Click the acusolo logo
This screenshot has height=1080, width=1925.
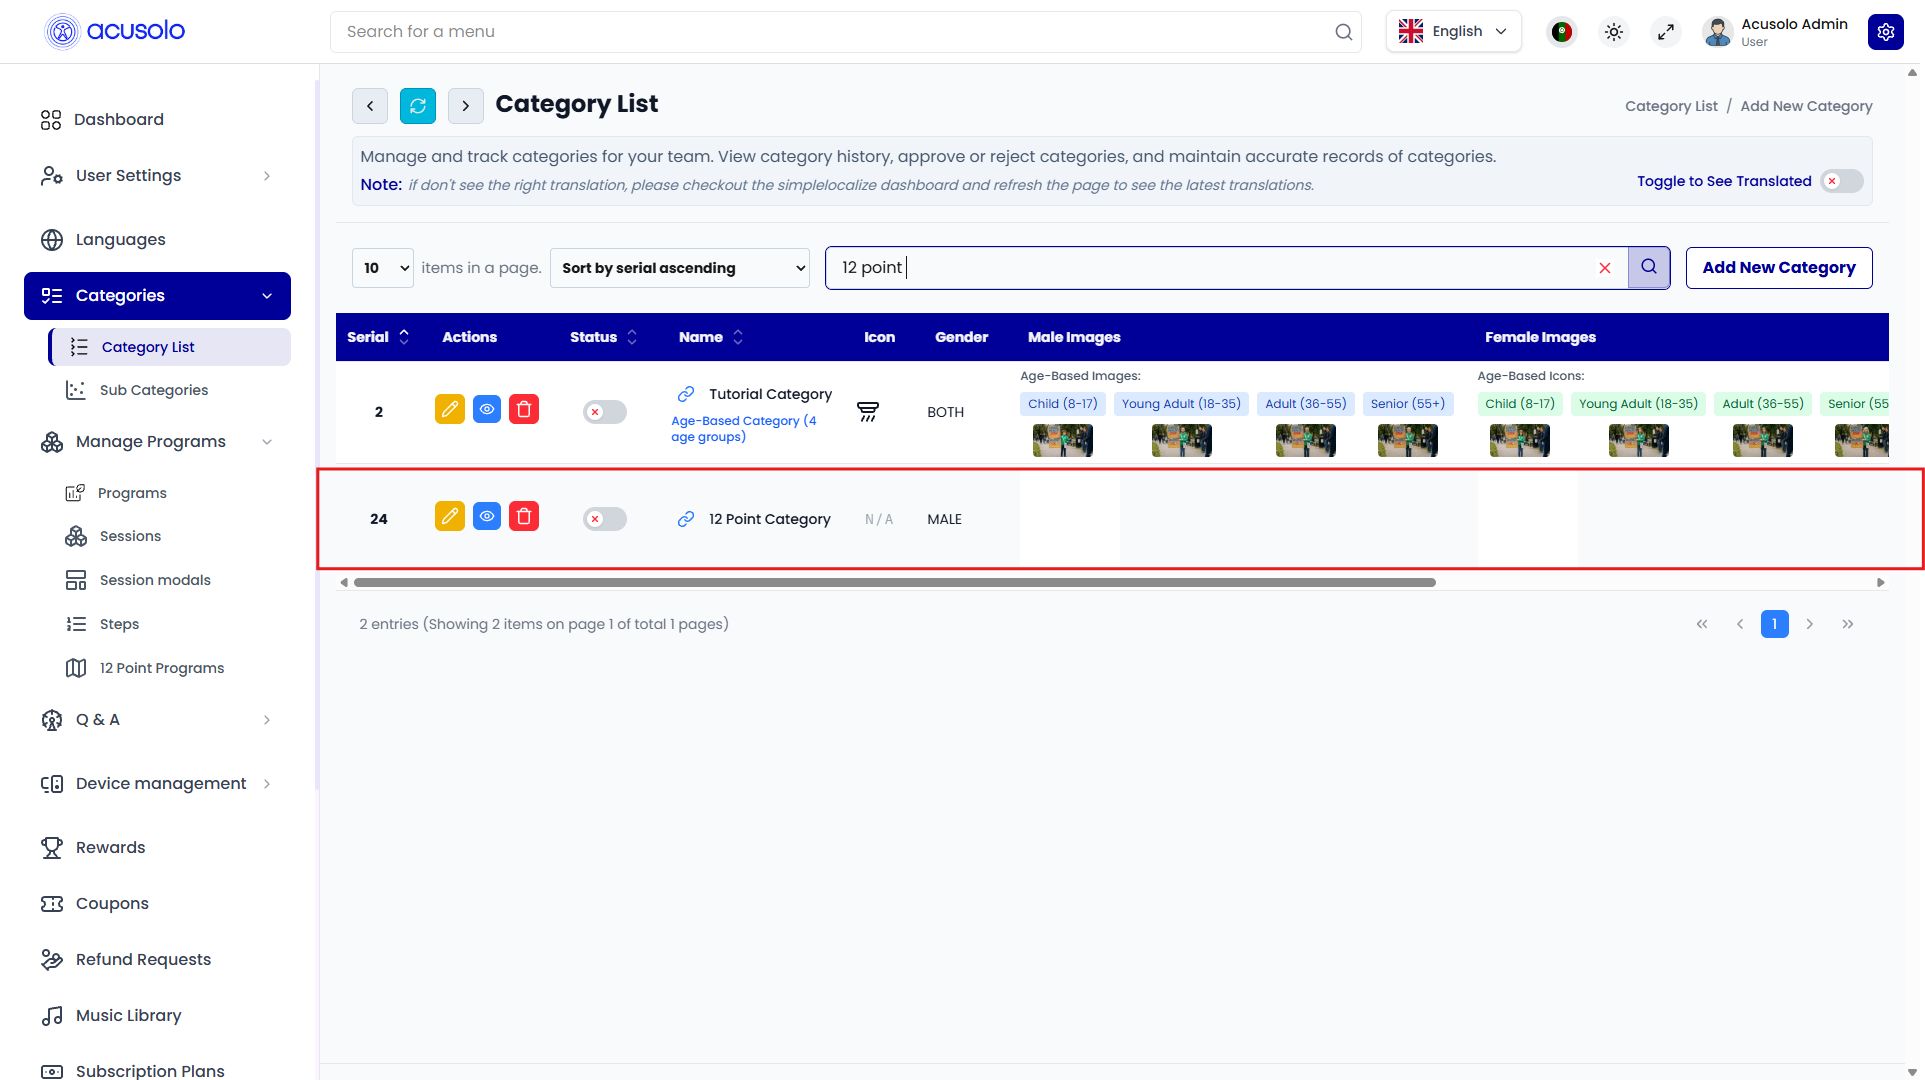[115, 31]
